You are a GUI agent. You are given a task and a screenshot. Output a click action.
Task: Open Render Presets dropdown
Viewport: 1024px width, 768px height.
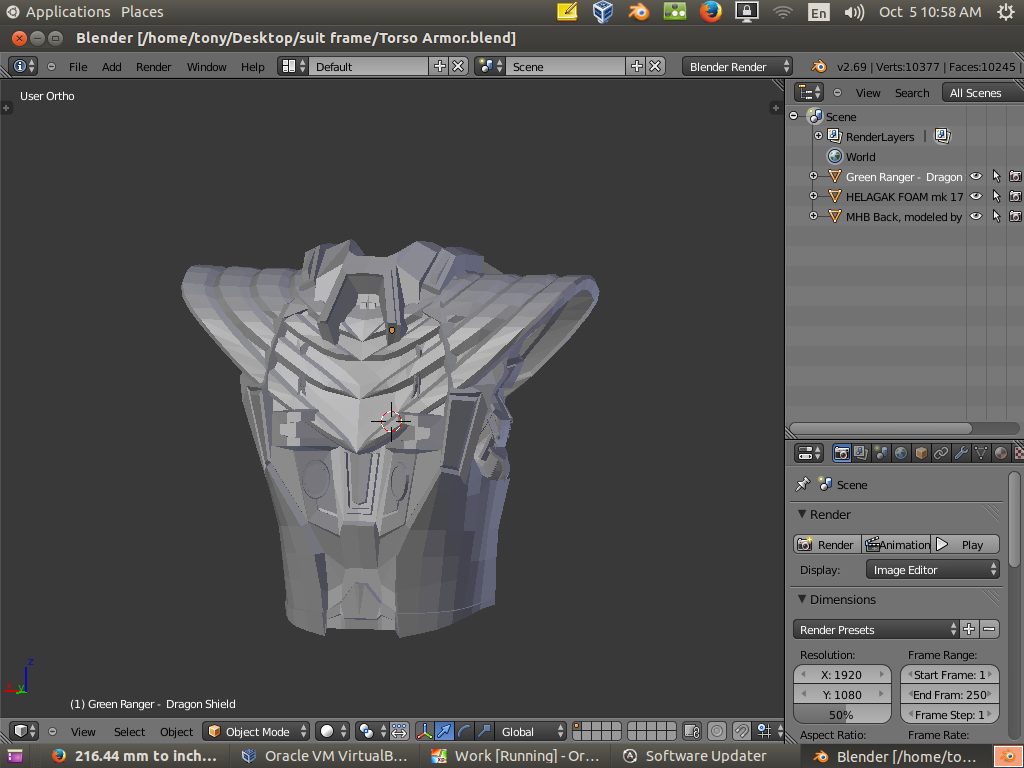coord(876,630)
